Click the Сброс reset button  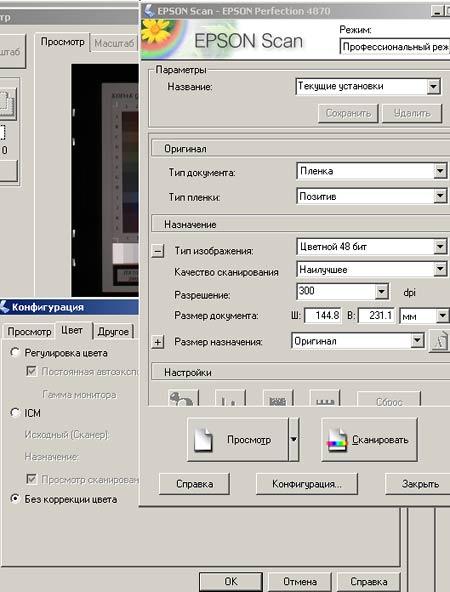[x=389, y=399]
